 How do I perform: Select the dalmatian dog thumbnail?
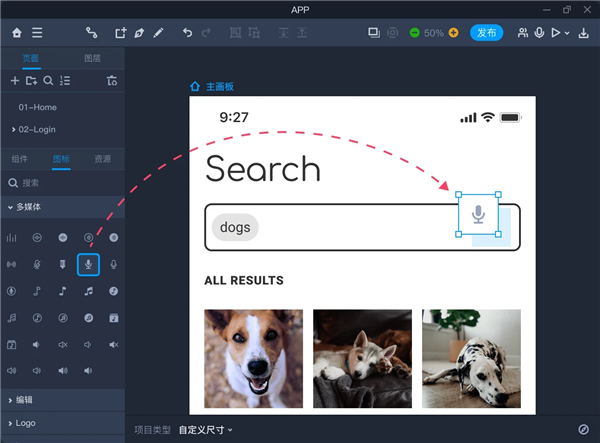tap(471, 359)
